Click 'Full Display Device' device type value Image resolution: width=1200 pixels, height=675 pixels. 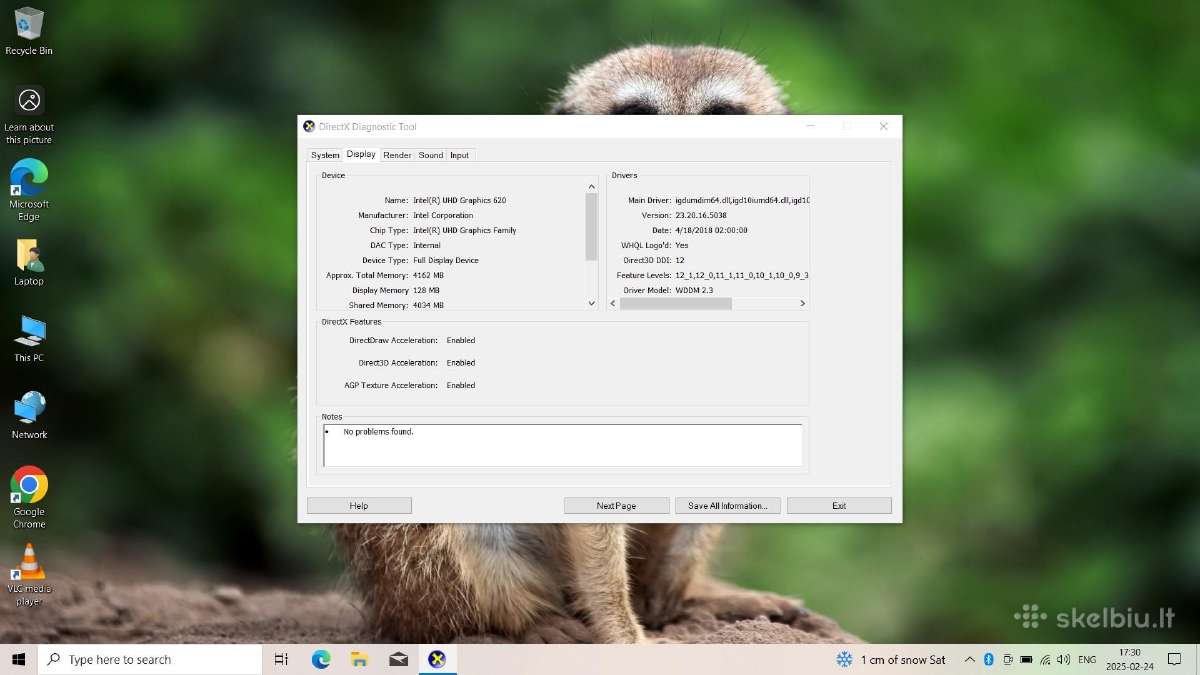[446, 260]
